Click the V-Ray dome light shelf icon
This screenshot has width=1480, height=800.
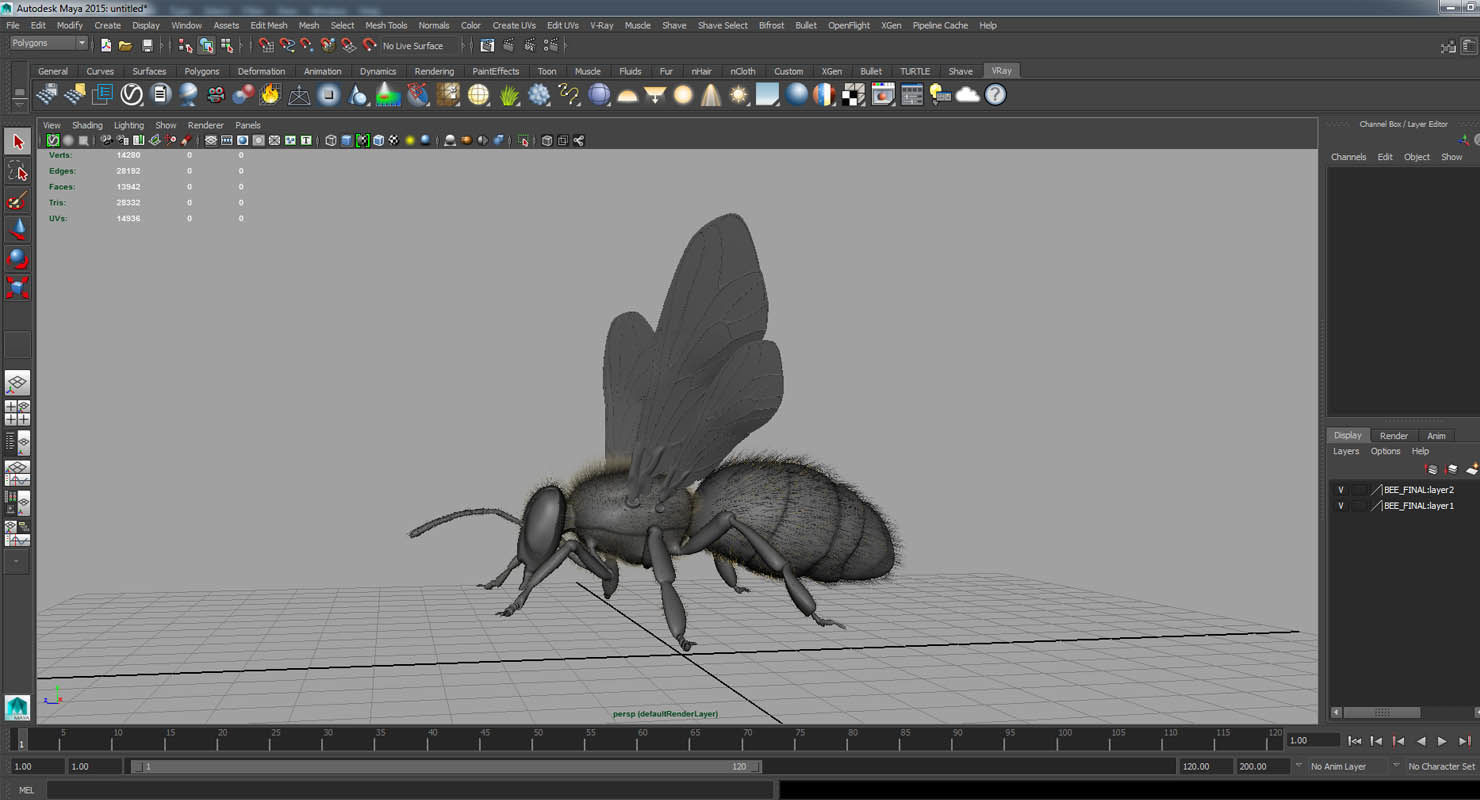coord(627,94)
